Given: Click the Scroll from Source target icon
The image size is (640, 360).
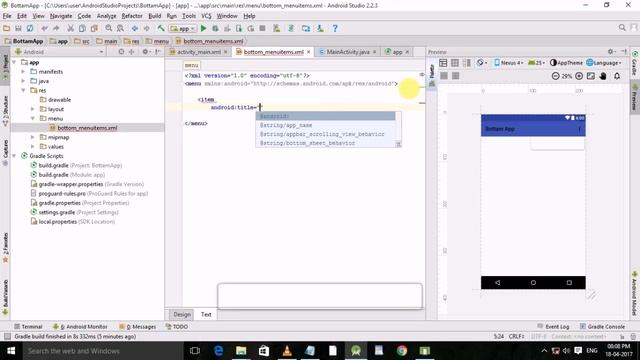Looking at the screenshot, I should tap(121, 52).
